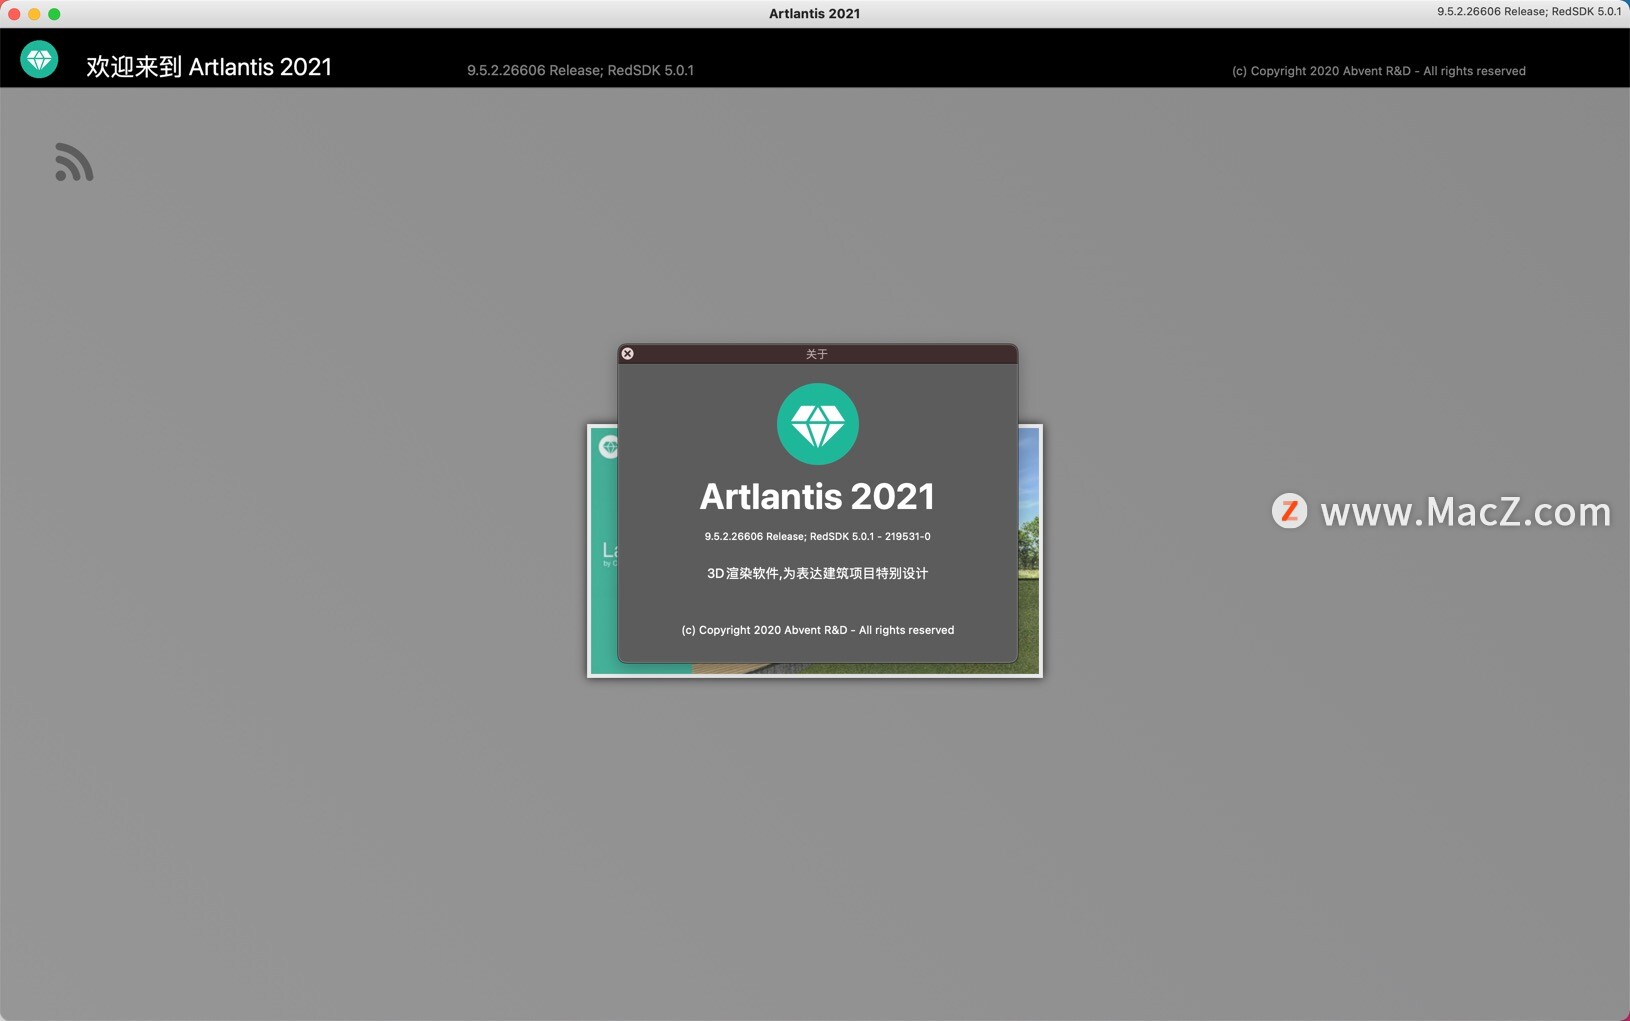Select the '219531-0' version line in the about dialog
The image size is (1630, 1021).
pos(817,537)
